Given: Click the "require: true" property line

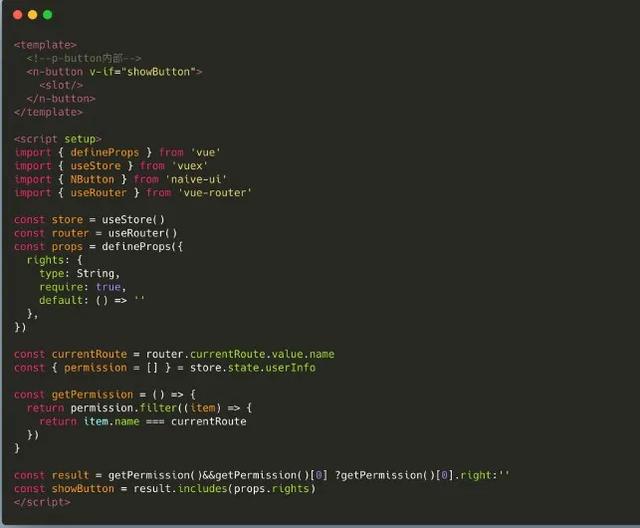Looking at the screenshot, I should pyautogui.click(x=83, y=287).
